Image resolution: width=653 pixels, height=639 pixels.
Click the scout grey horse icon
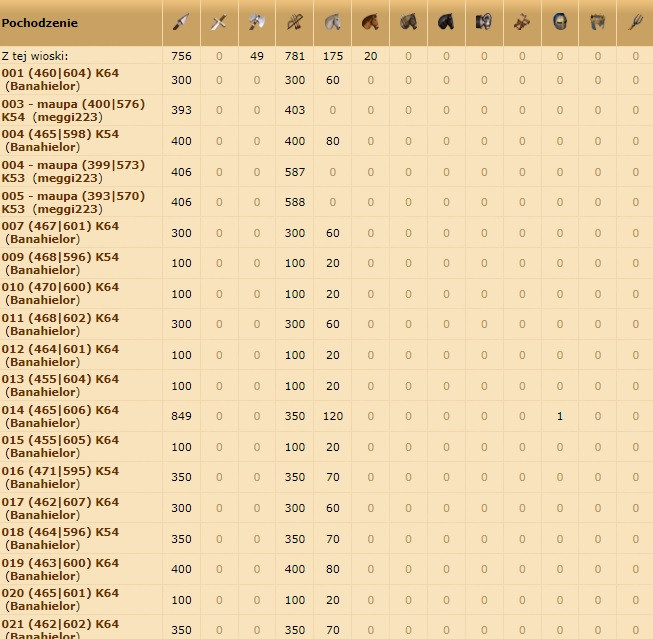(x=332, y=22)
